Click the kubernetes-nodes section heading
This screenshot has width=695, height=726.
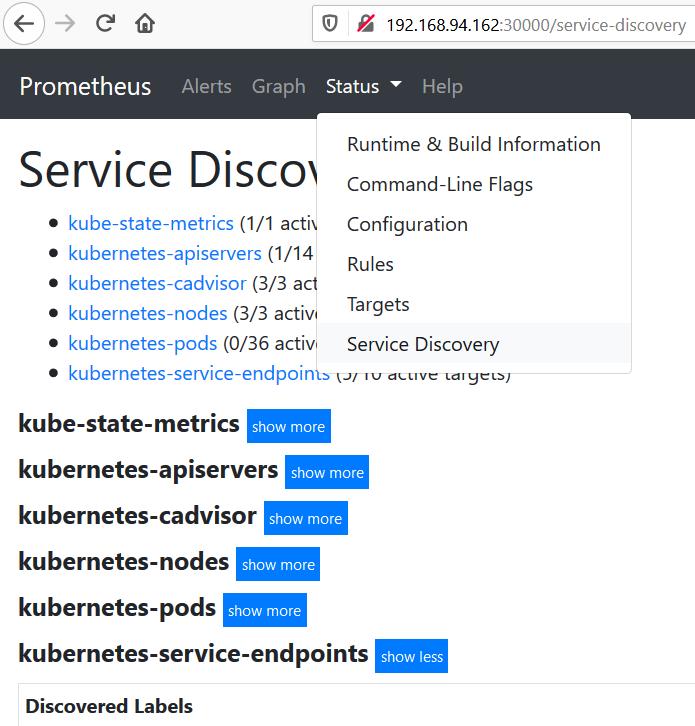coord(124,562)
